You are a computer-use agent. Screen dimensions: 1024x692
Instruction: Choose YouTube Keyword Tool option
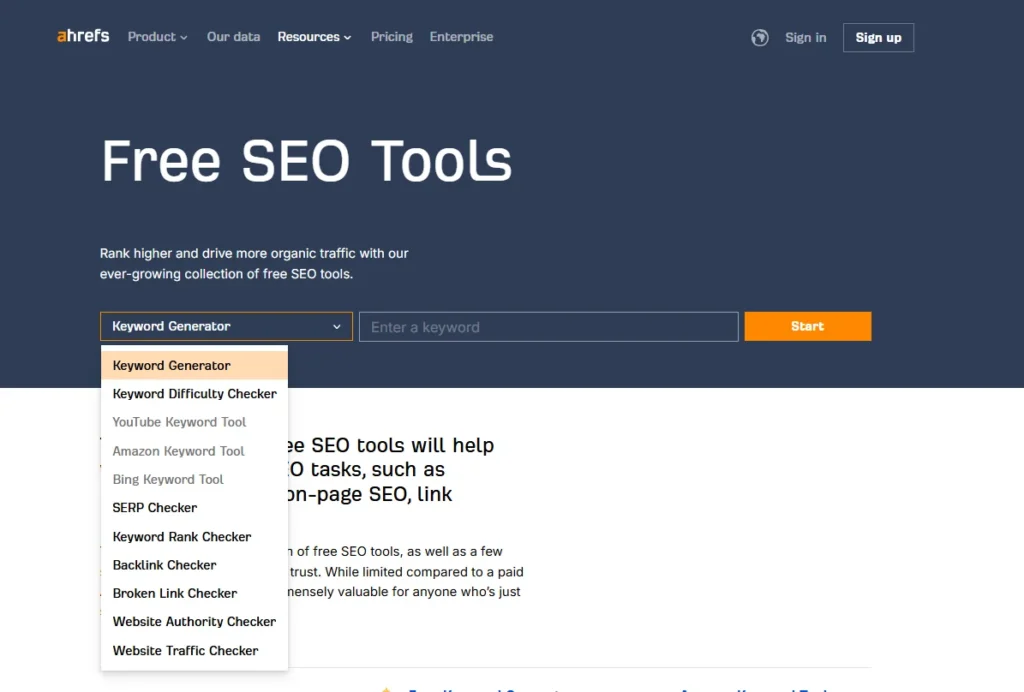(x=194, y=422)
